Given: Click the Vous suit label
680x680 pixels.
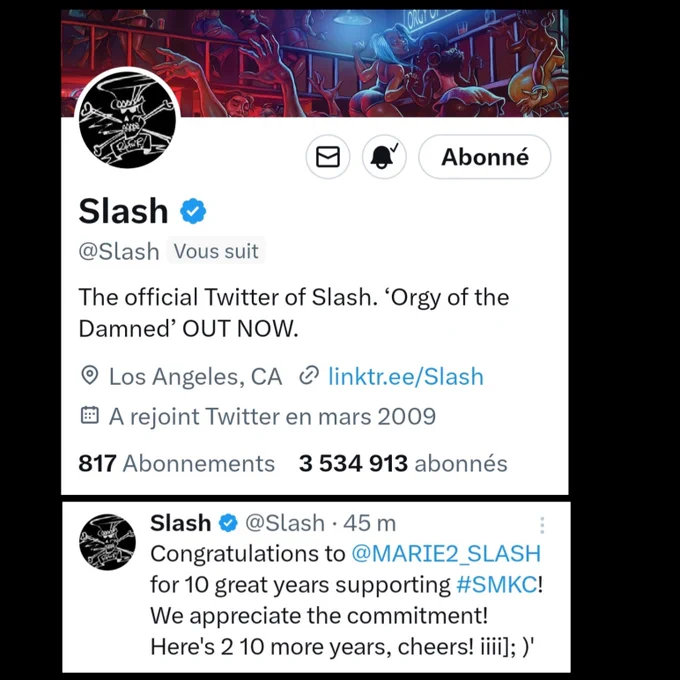Looking at the screenshot, I should (216, 251).
